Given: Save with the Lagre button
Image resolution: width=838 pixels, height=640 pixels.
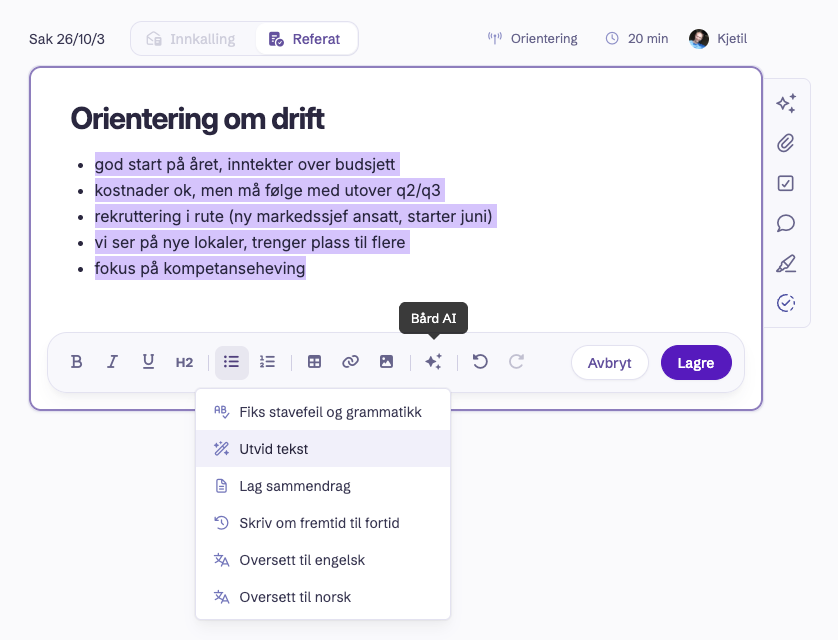Looking at the screenshot, I should pyautogui.click(x=696, y=363).
